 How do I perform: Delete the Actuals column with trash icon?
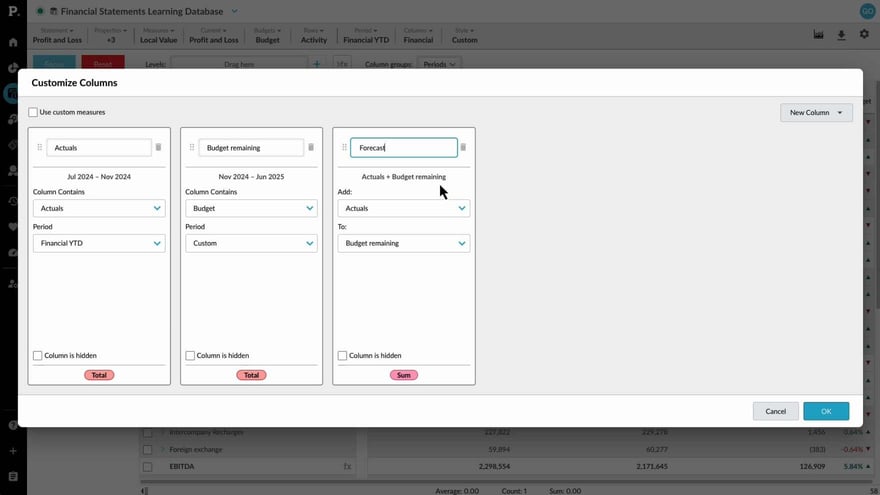click(158, 147)
